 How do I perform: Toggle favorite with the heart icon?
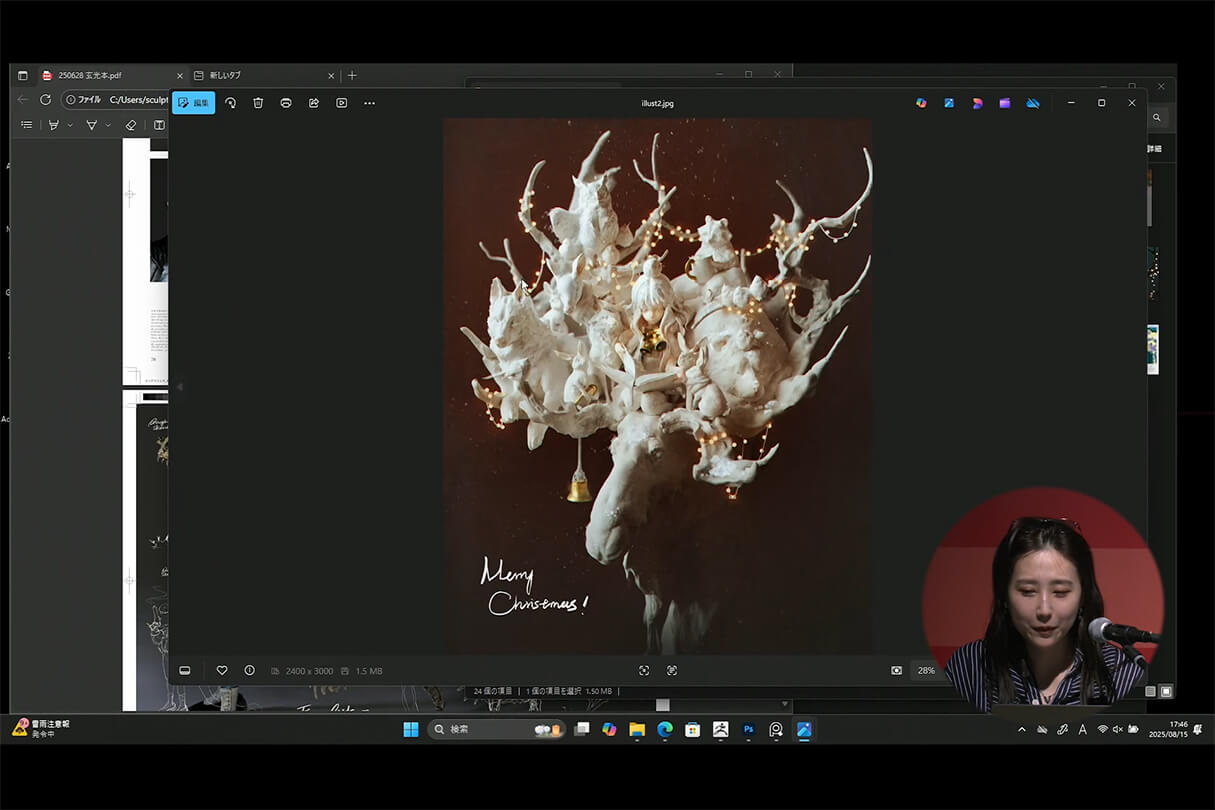222,670
